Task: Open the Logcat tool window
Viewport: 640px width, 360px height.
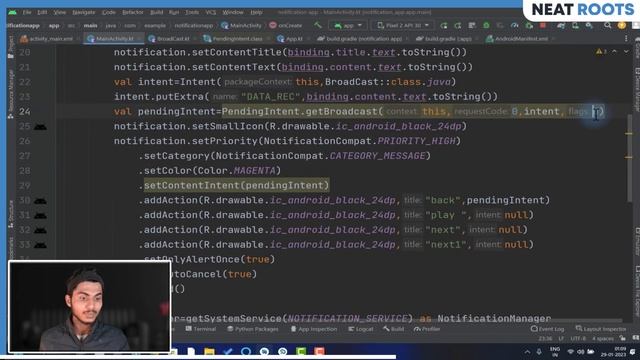Action: 361,329
